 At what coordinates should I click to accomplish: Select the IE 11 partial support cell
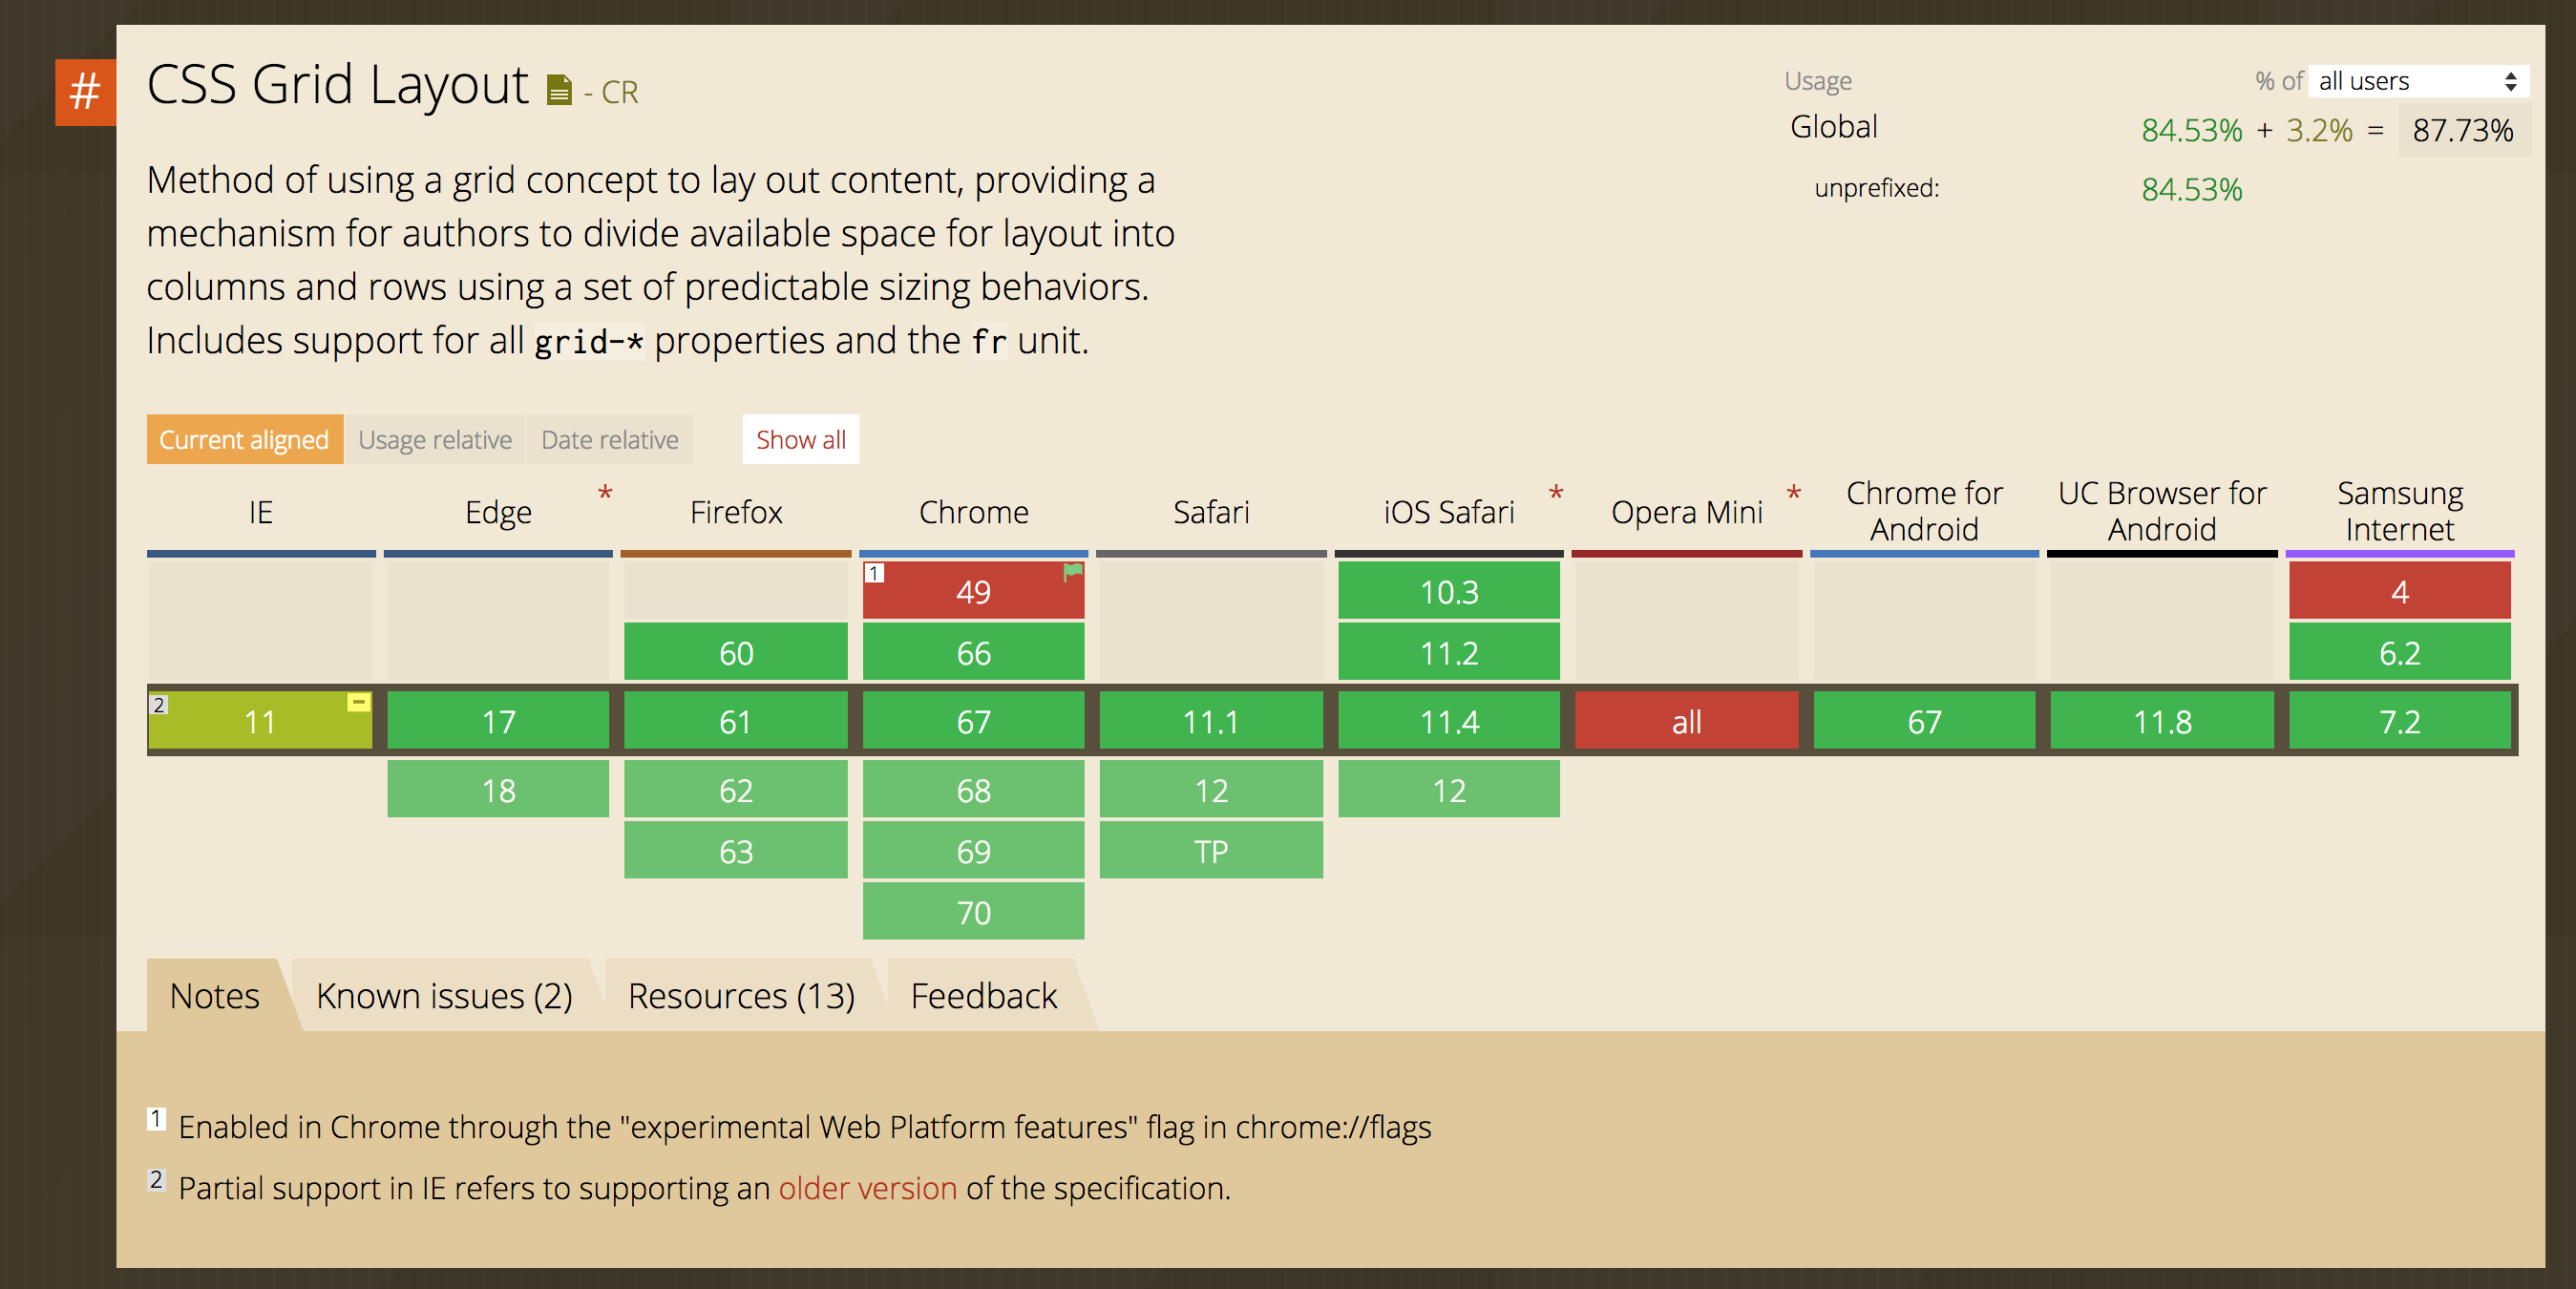[x=261, y=721]
